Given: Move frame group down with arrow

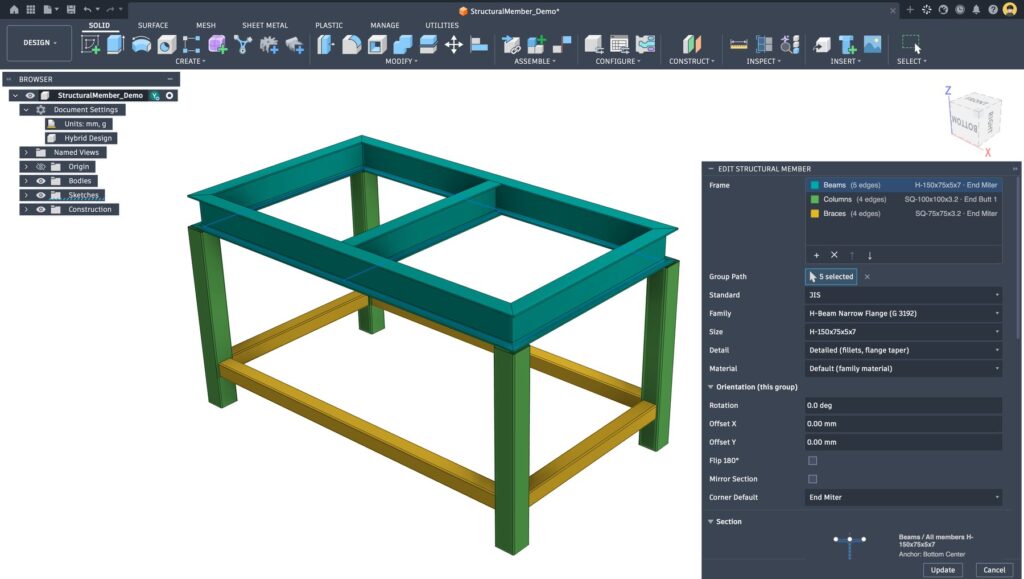Looking at the screenshot, I should 869,255.
